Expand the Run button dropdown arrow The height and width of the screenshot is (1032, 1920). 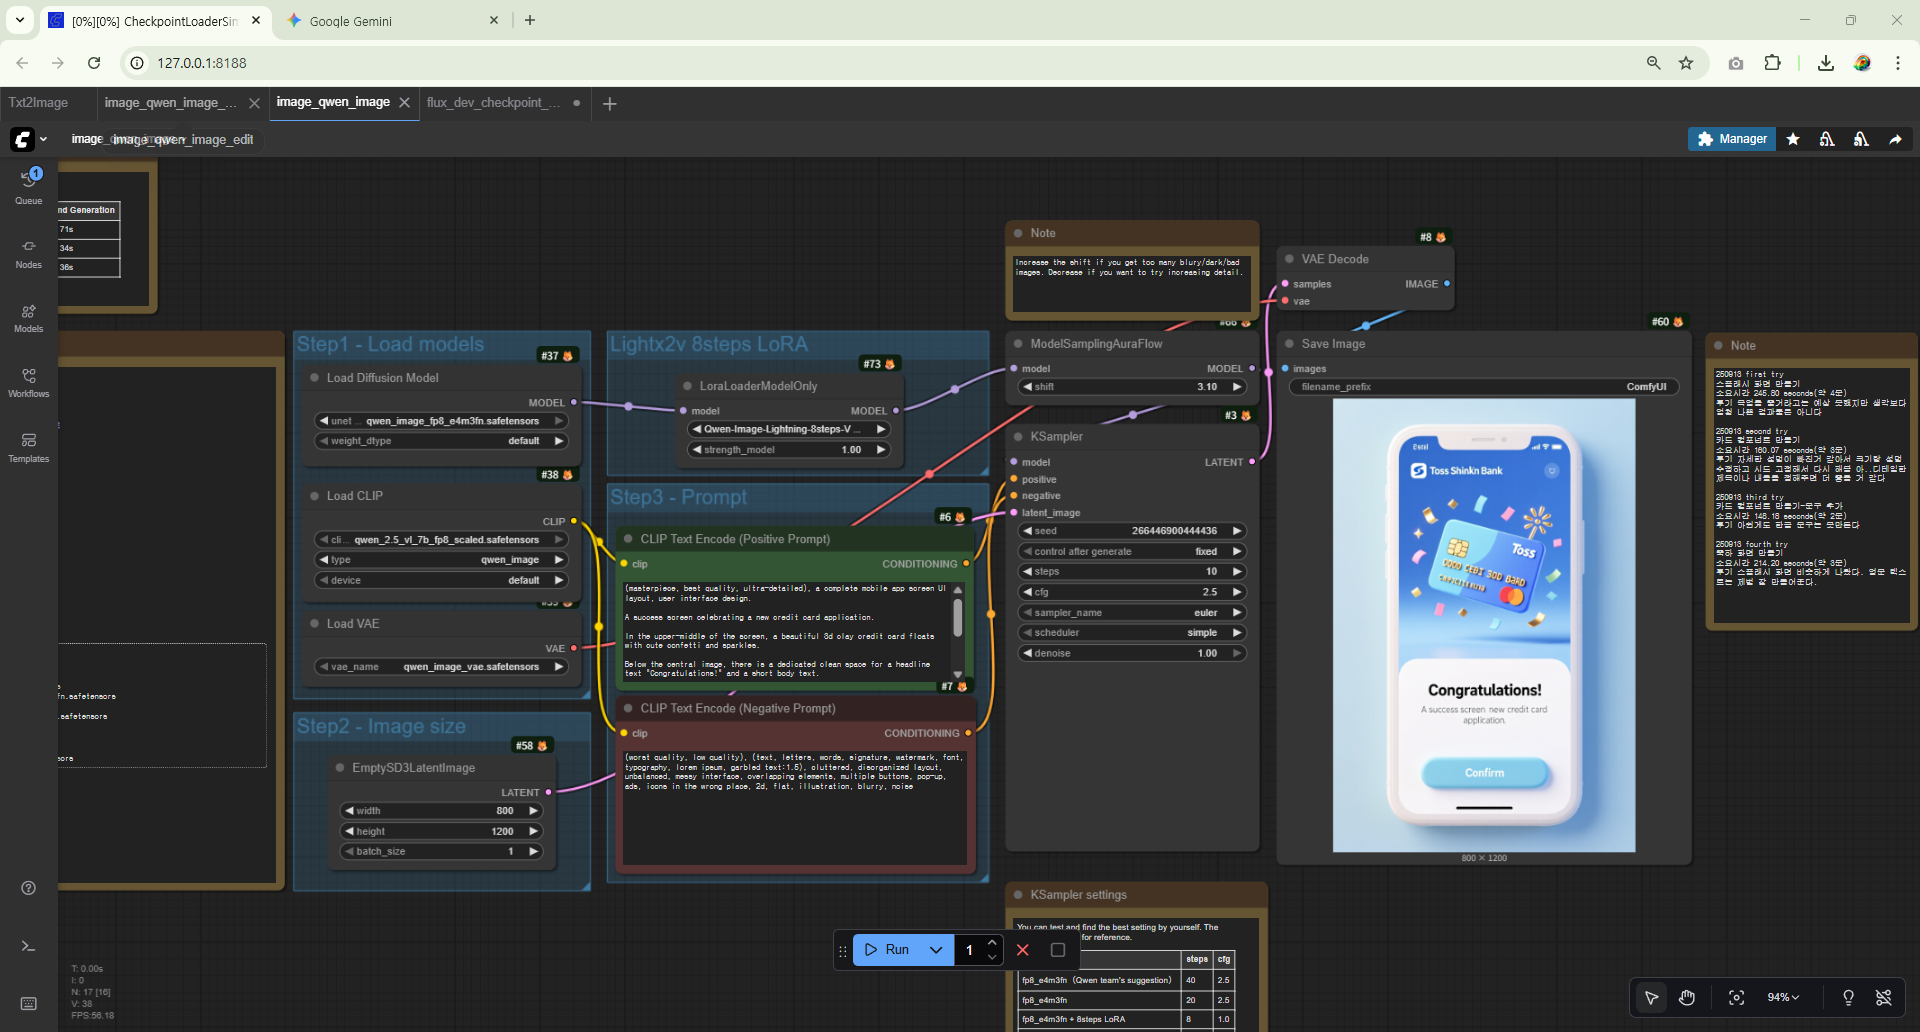coord(936,950)
